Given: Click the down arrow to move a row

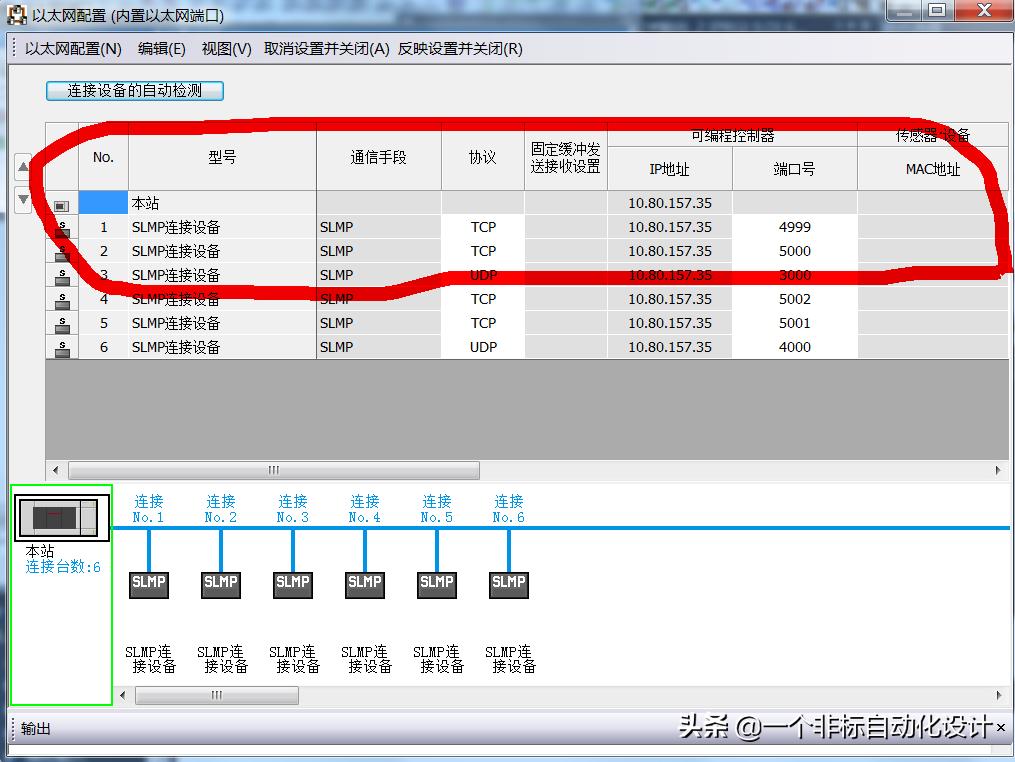Looking at the screenshot, I should 23,199.
